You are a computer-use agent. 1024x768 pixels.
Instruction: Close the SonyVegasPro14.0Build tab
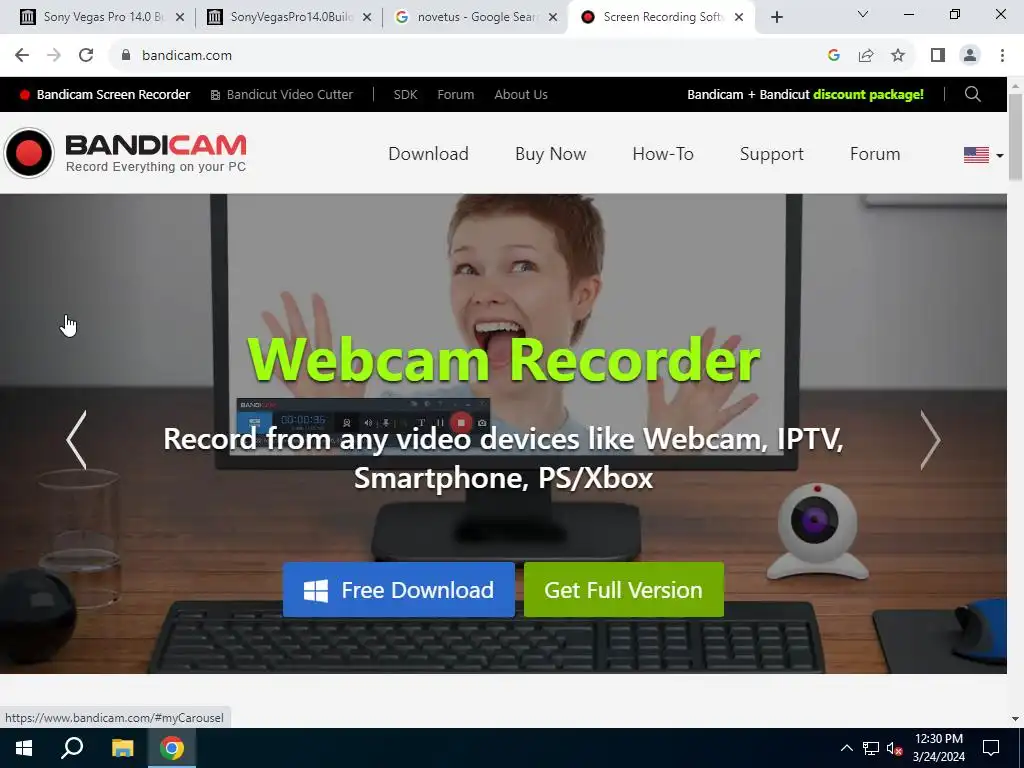[x=367, y=17]
